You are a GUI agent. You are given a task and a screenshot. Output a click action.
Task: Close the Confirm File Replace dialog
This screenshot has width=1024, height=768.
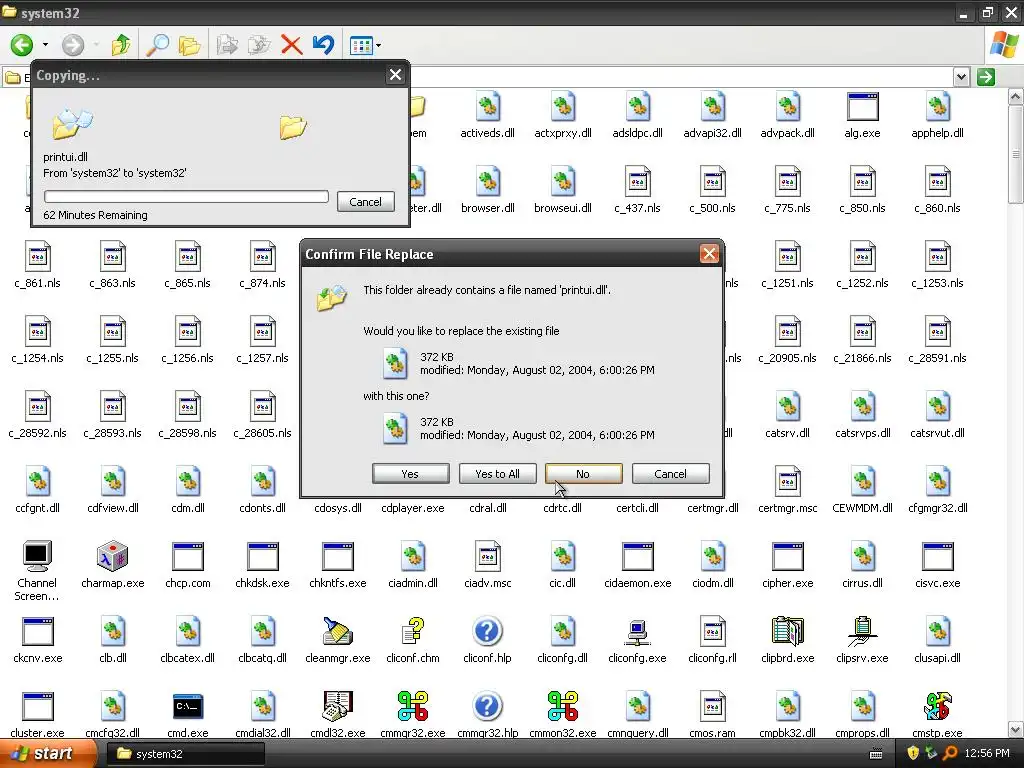[x=709, y=253]
